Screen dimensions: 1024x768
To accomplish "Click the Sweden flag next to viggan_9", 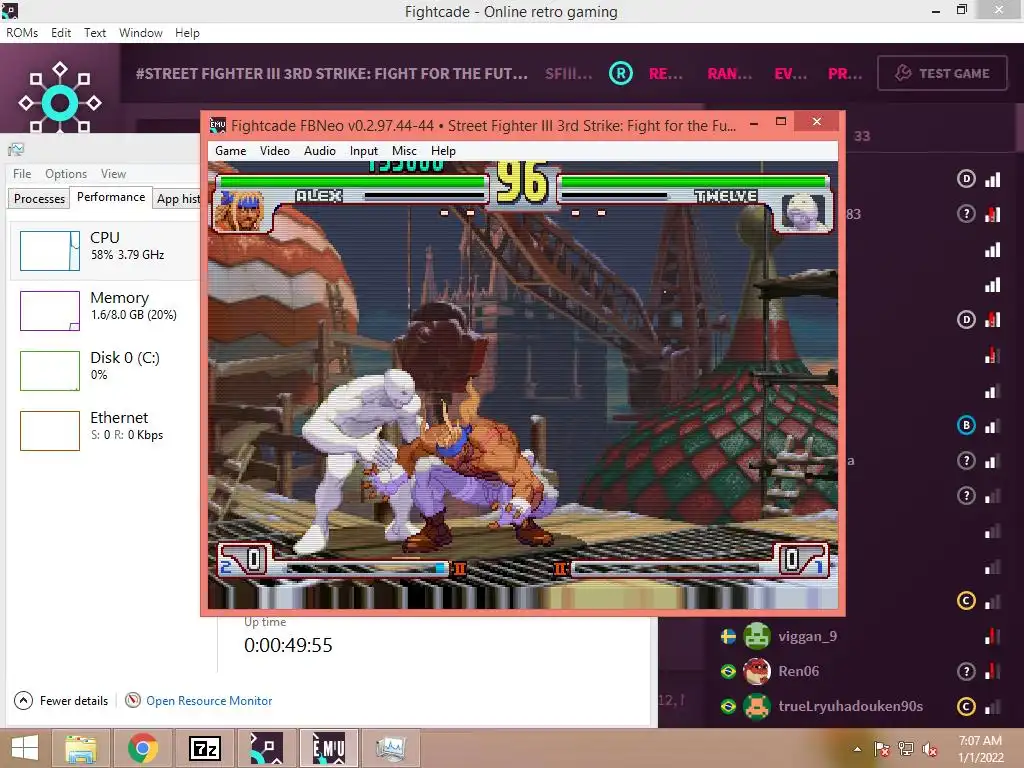I will tap(728, 636).
